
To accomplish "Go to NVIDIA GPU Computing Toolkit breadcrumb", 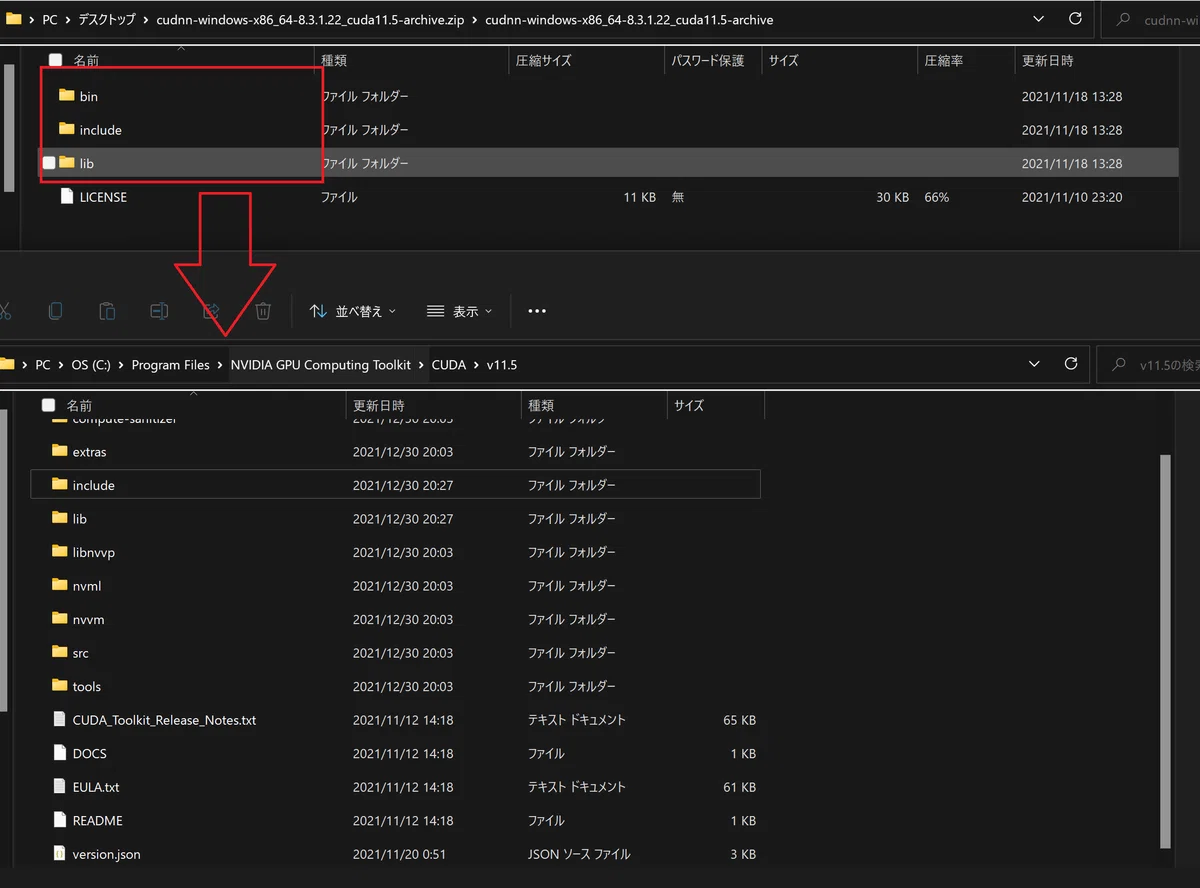I will tap(320, 365).
